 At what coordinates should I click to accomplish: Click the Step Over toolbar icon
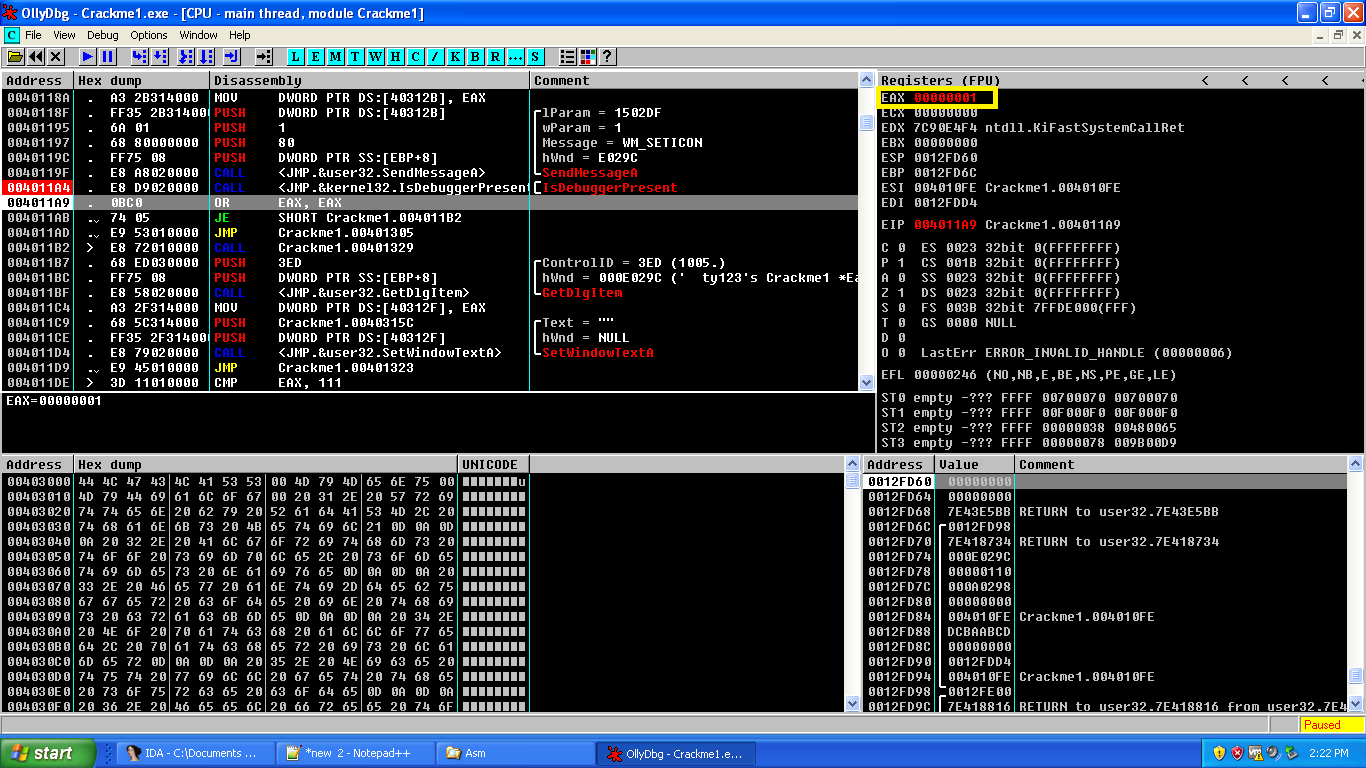[x=160, y=57]
